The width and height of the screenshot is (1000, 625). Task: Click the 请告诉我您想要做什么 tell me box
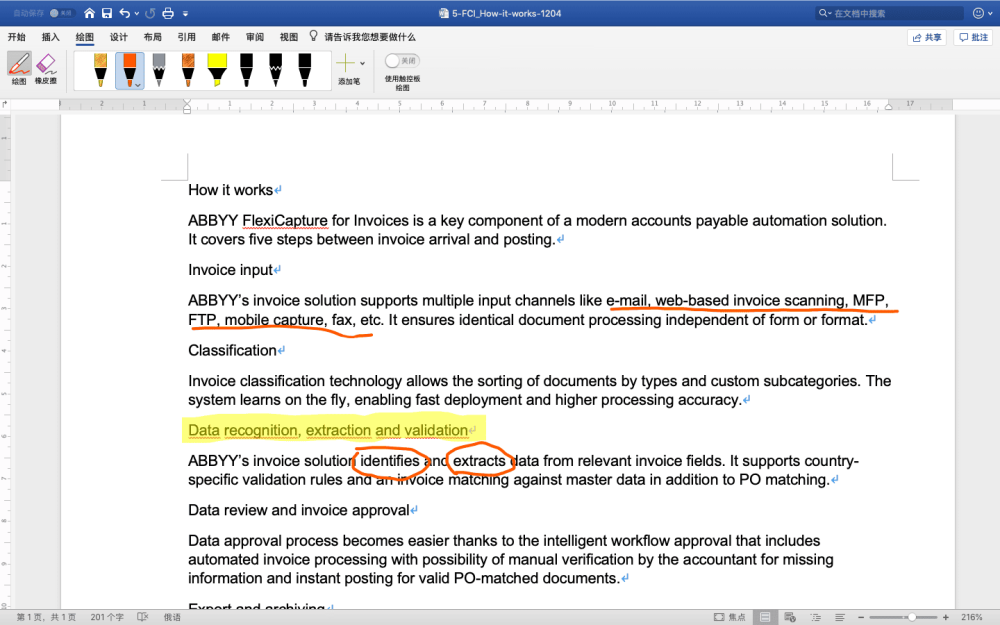pos(370,37)
